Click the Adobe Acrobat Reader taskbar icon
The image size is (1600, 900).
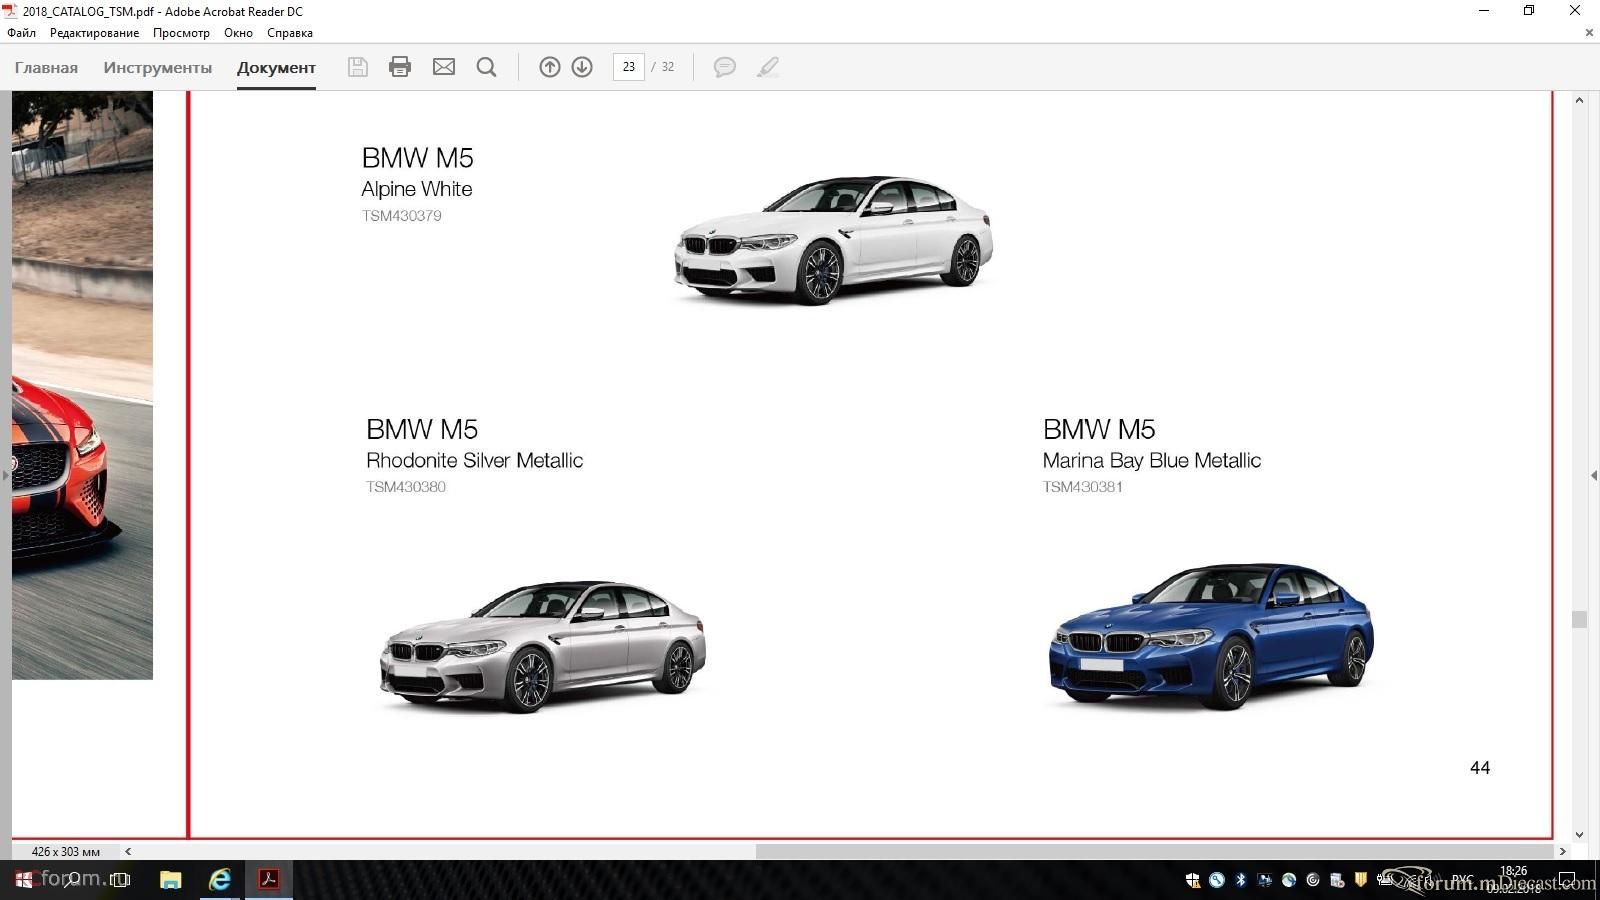coord(269,880)
